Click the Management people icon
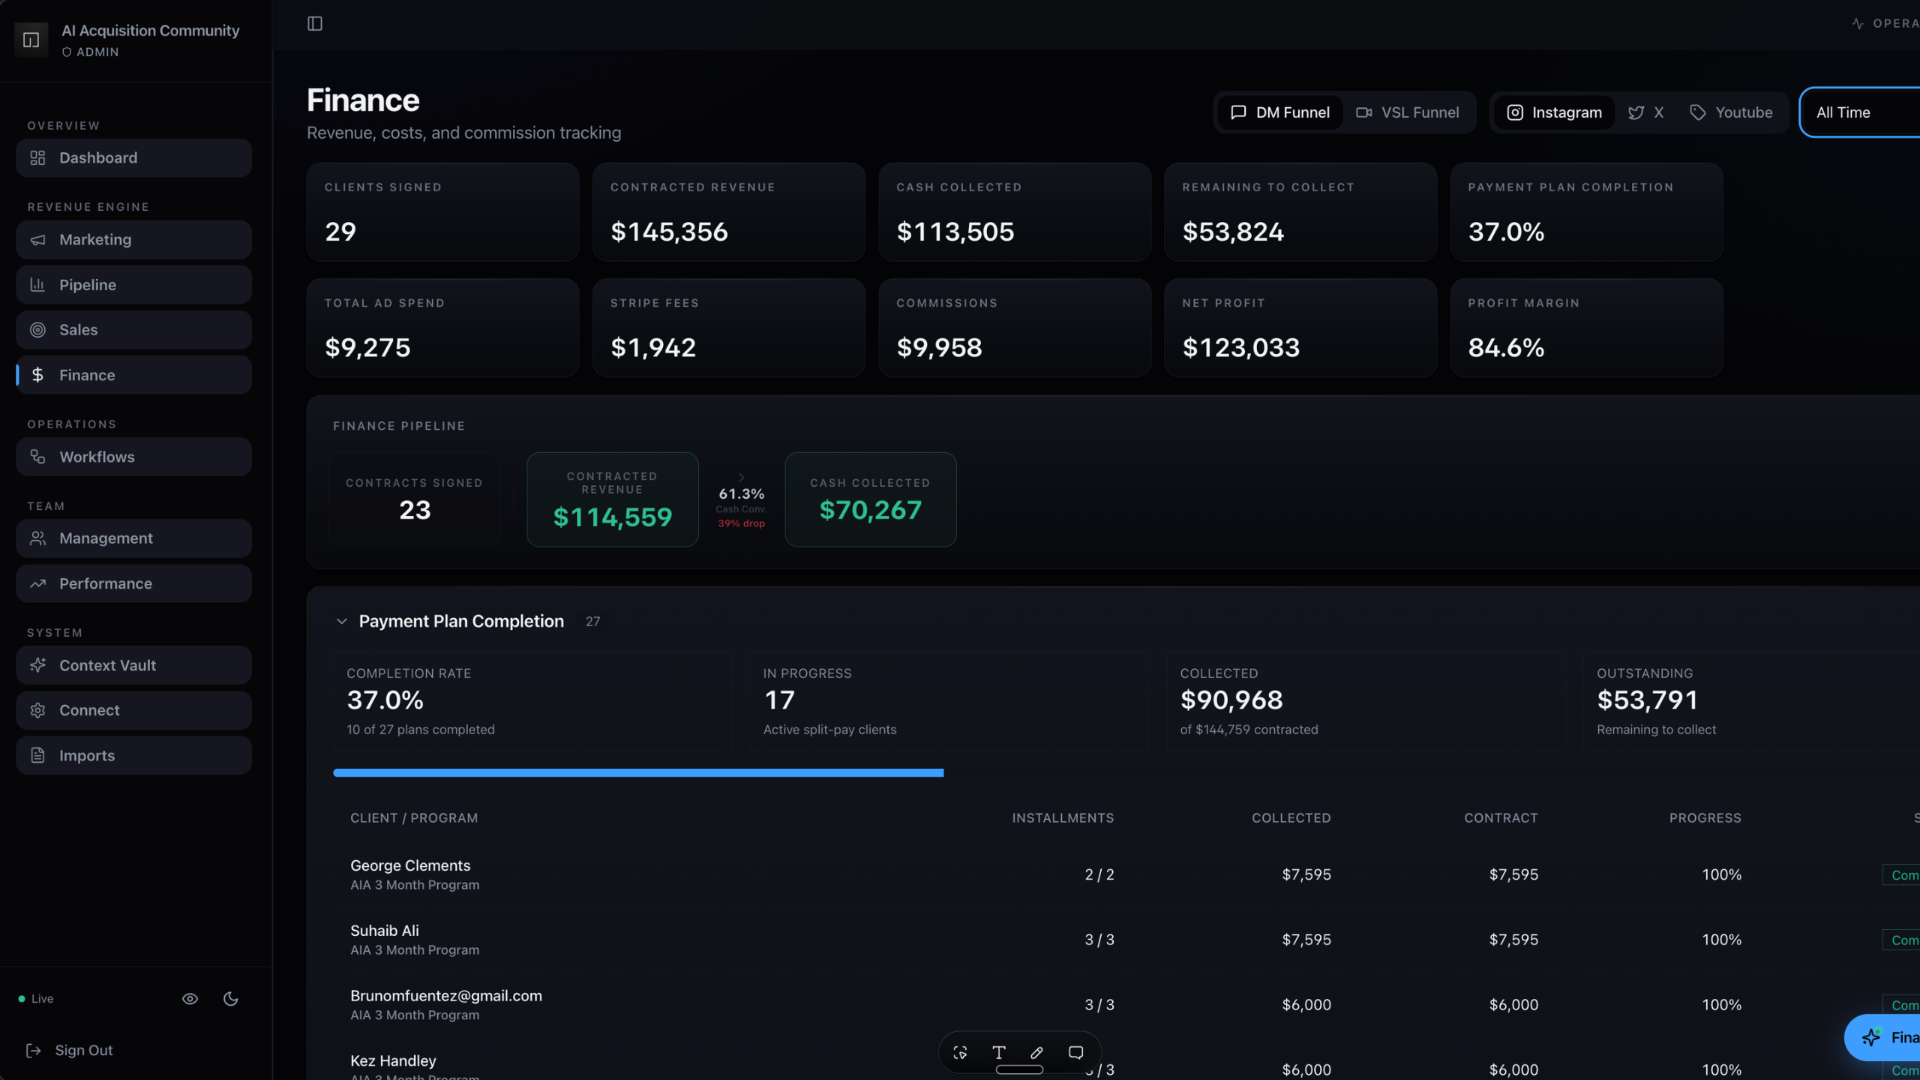The width and height of the screenshot is (1920, 1080). [x=38, y=538]
